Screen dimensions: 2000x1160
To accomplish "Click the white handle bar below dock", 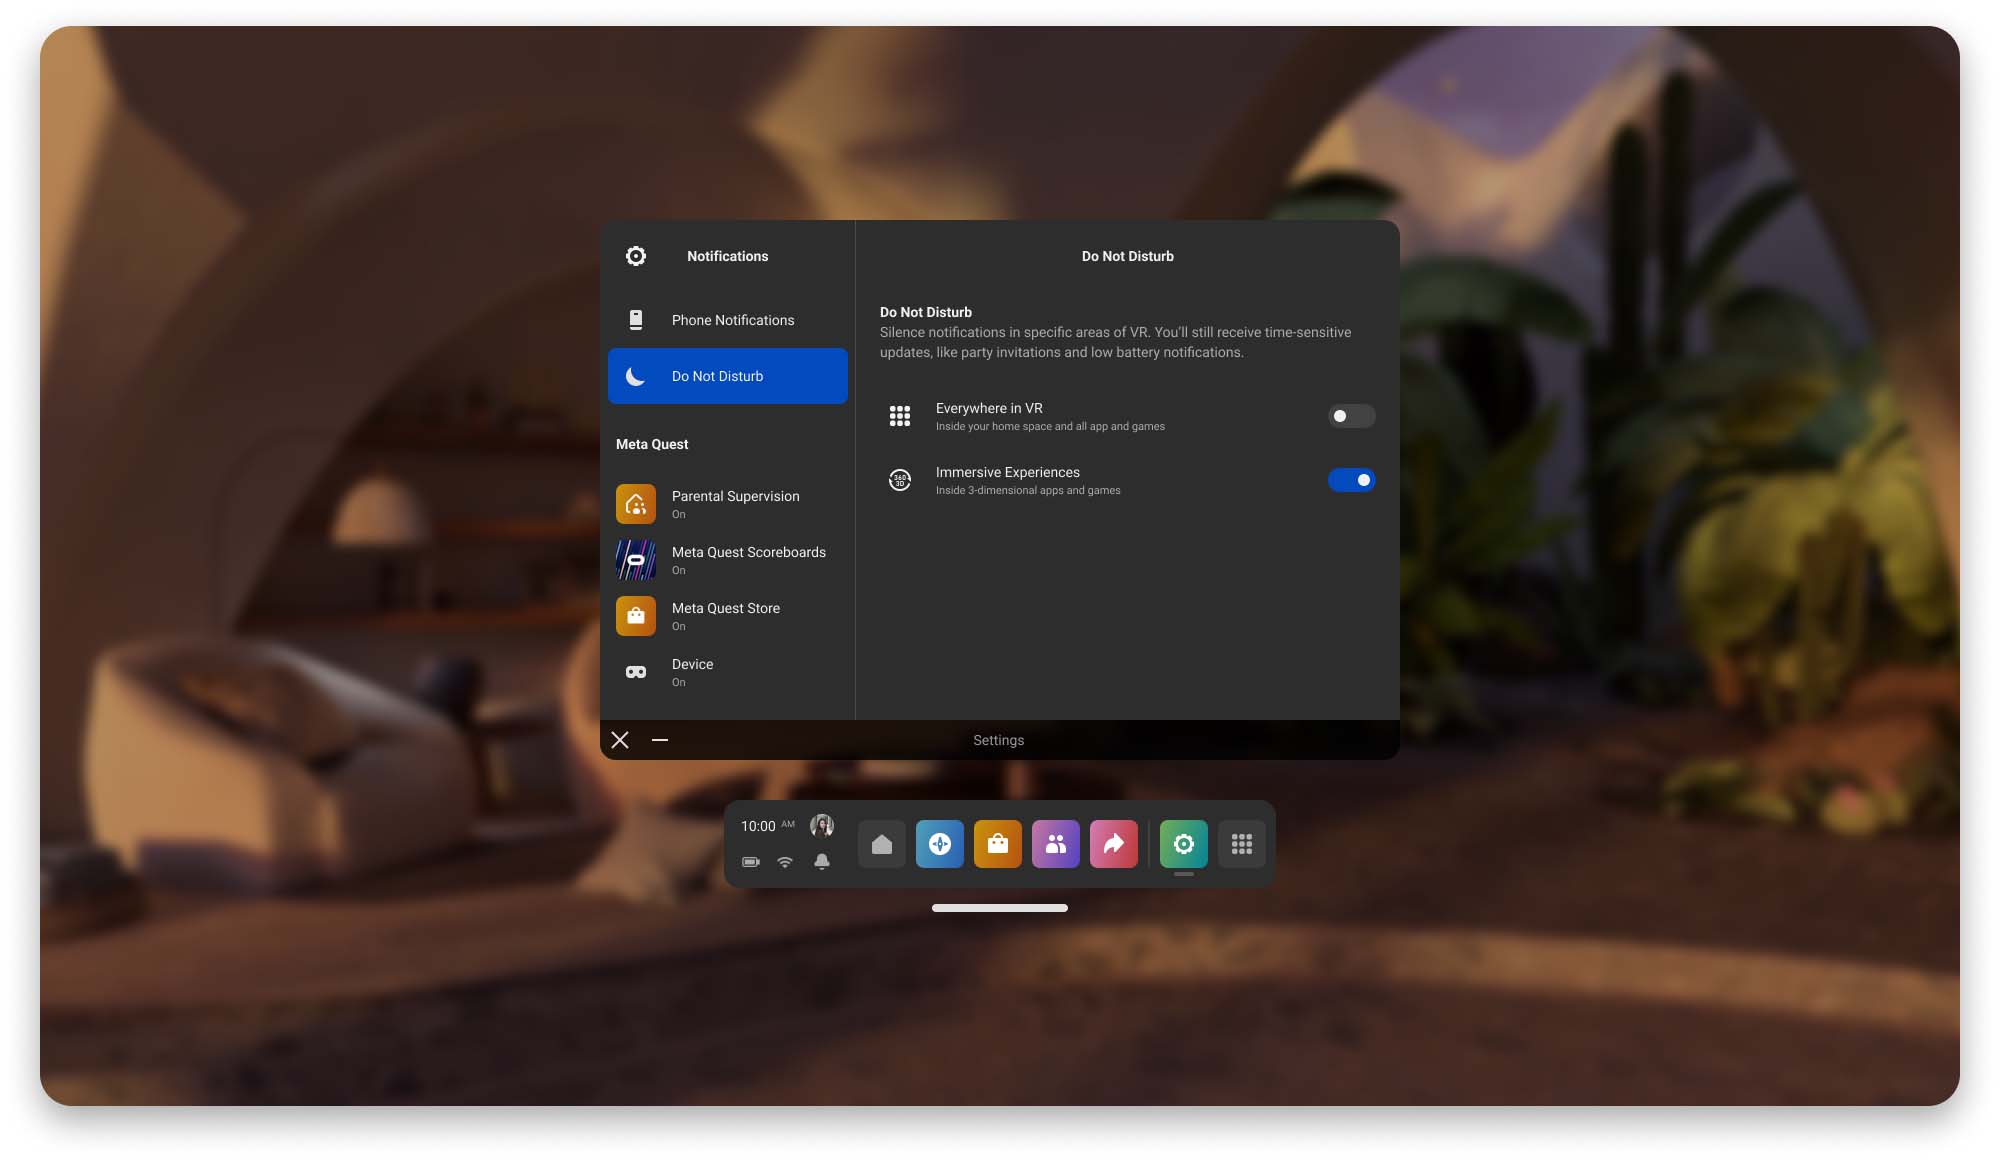I will tap(1000, 908).
